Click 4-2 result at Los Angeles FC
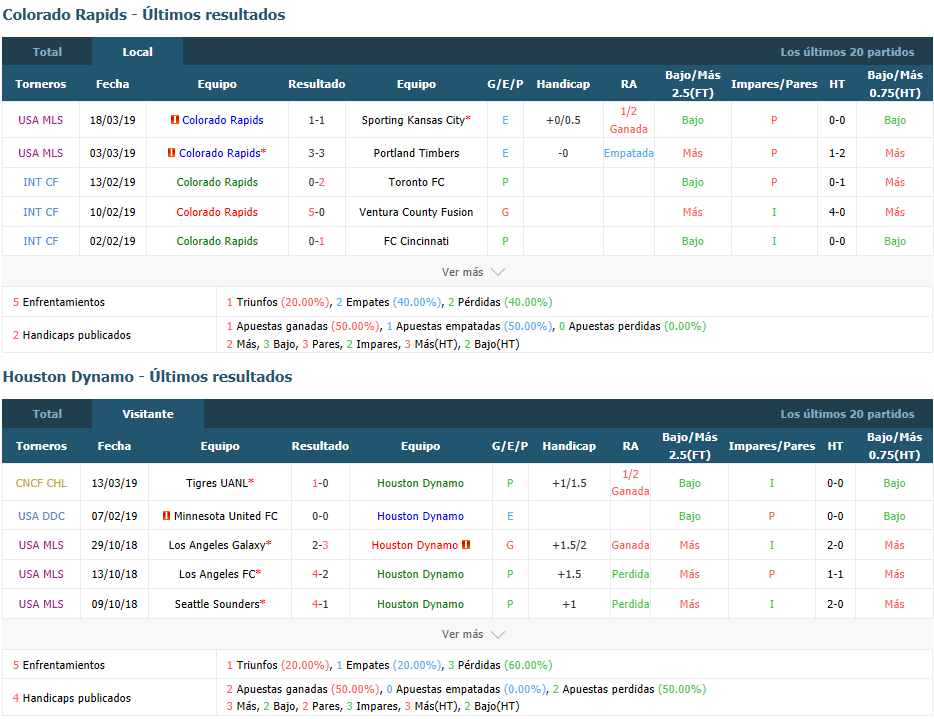The width and height of the screenshot is (934, 719). click(320, 574)
